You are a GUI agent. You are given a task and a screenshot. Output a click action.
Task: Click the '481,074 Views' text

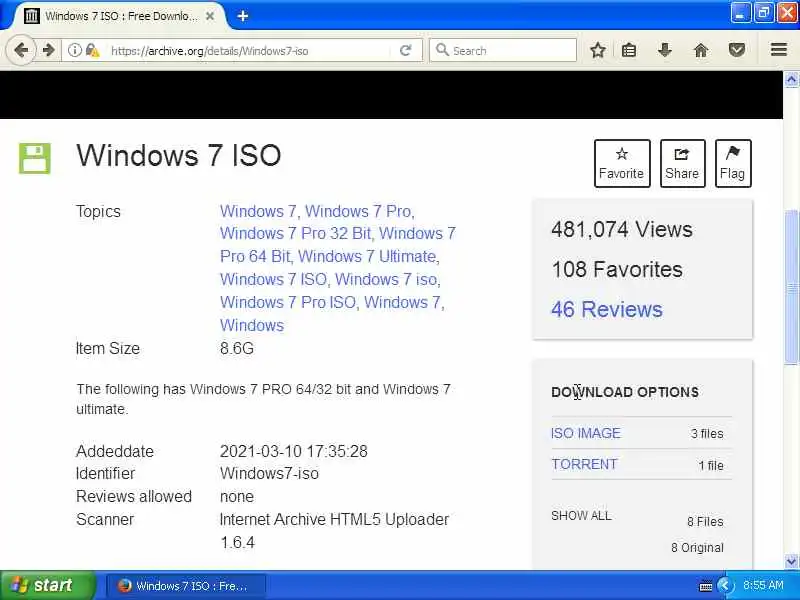(621, 229)
